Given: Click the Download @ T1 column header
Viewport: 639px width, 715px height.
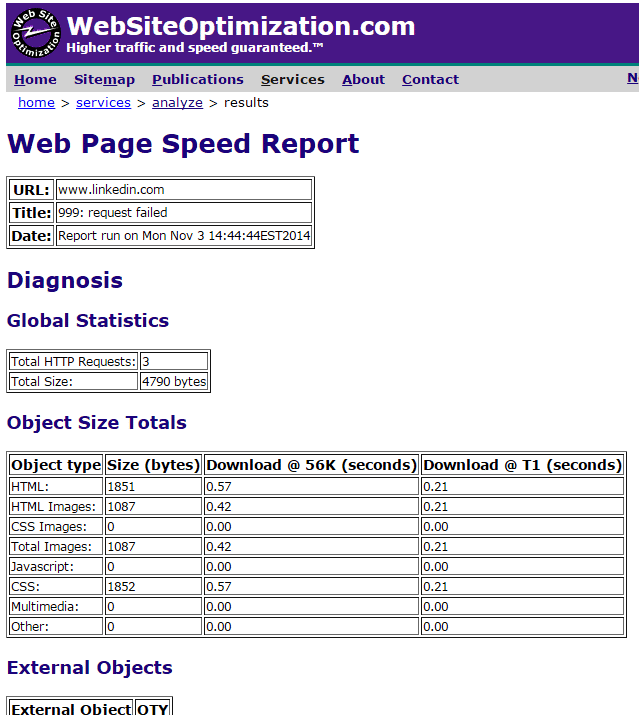Looking at the screenshot, I should [522, 465].
